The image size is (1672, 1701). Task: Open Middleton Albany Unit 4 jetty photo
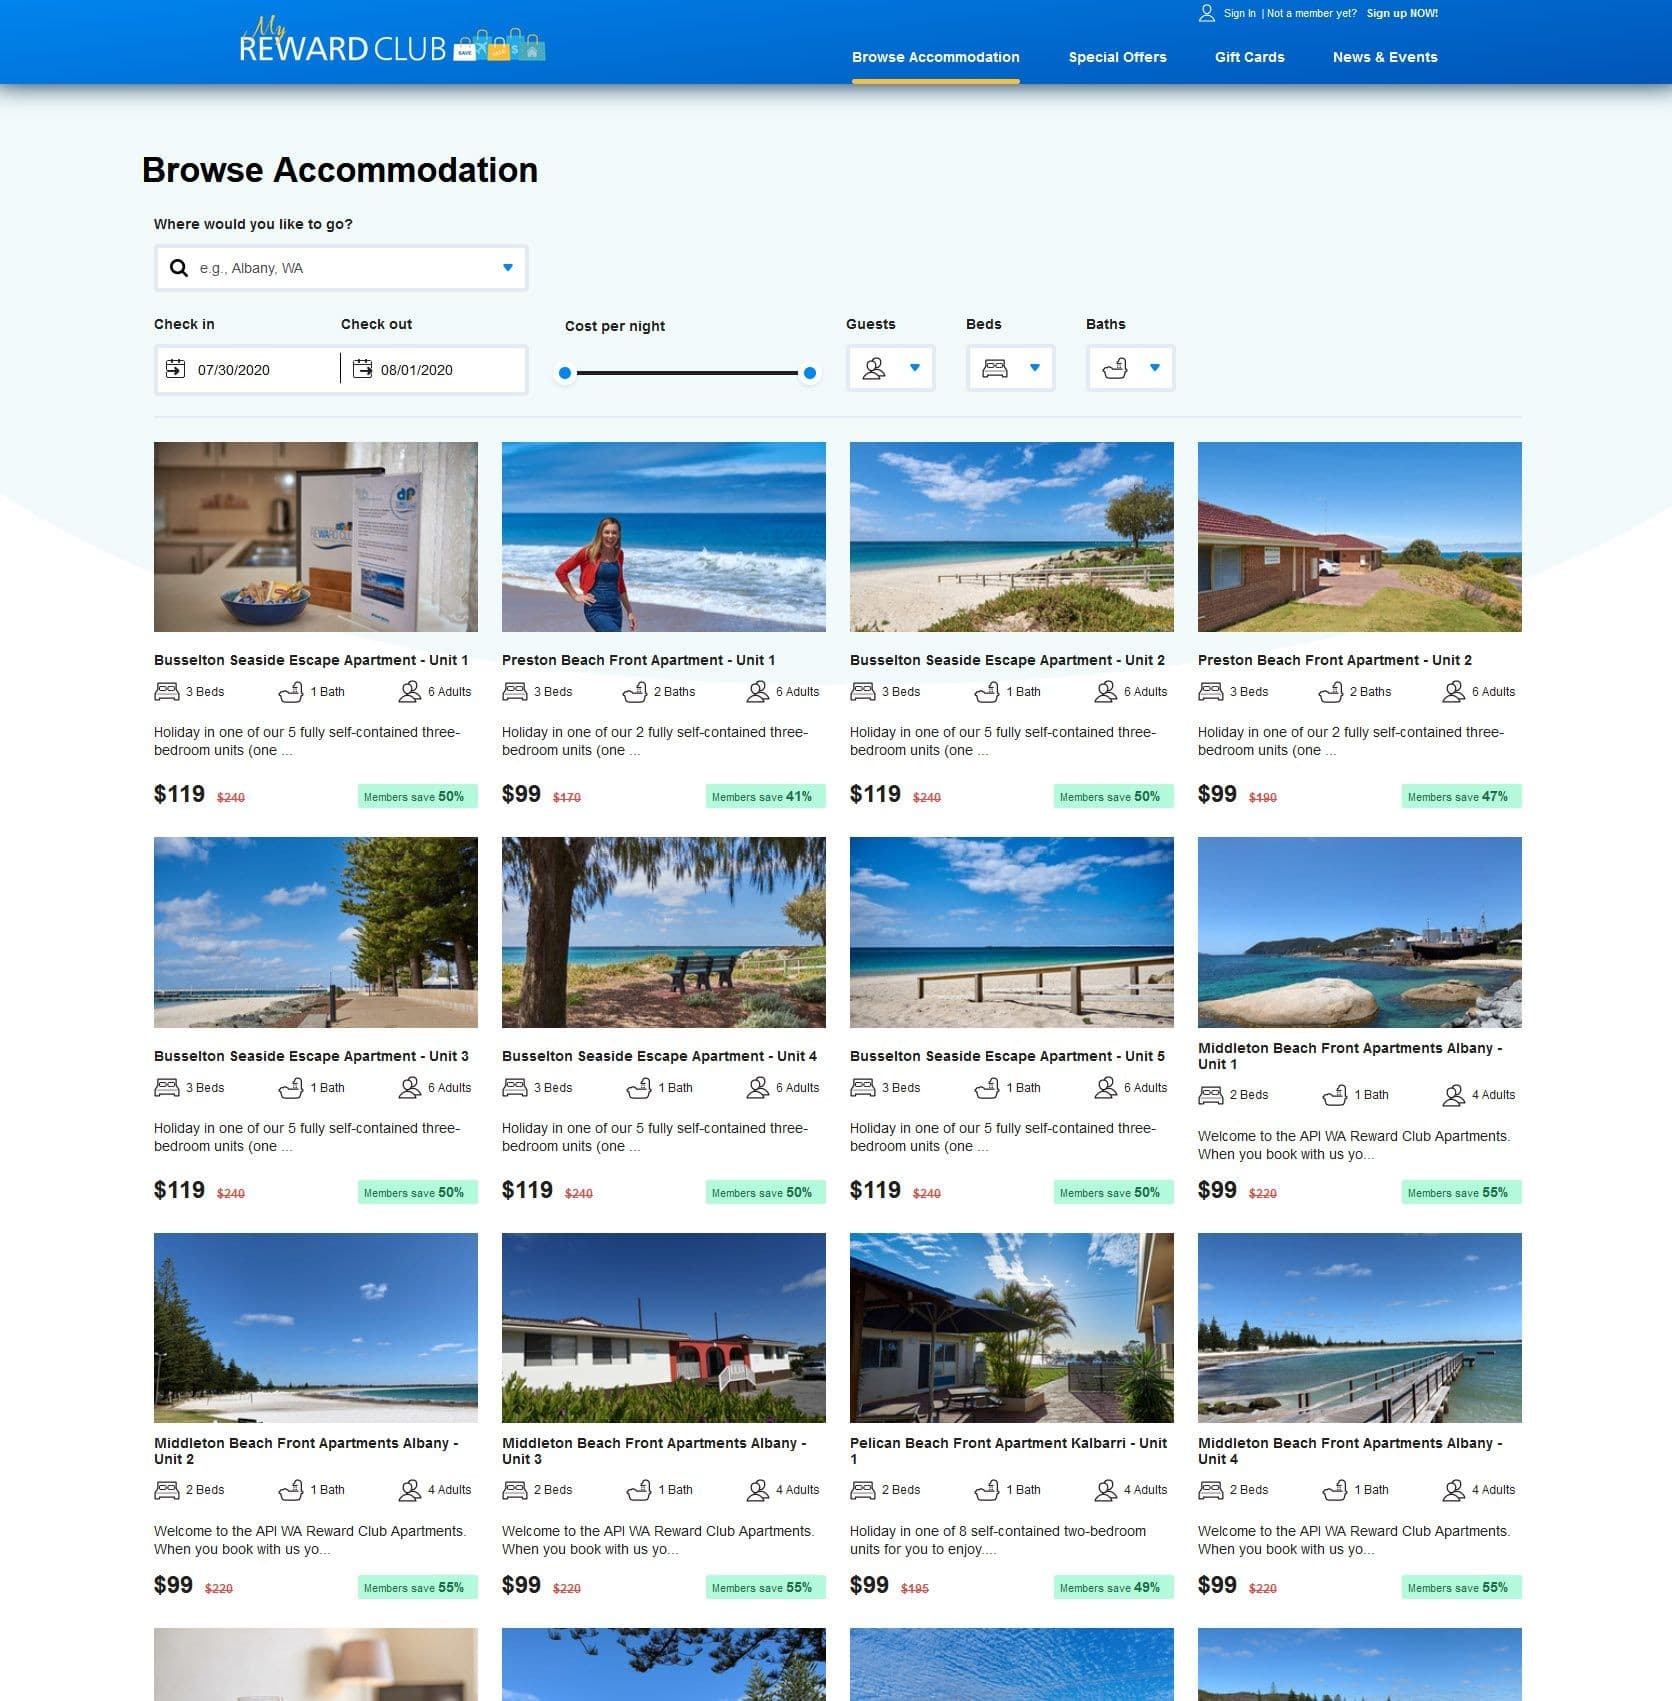[1360, 1328]
